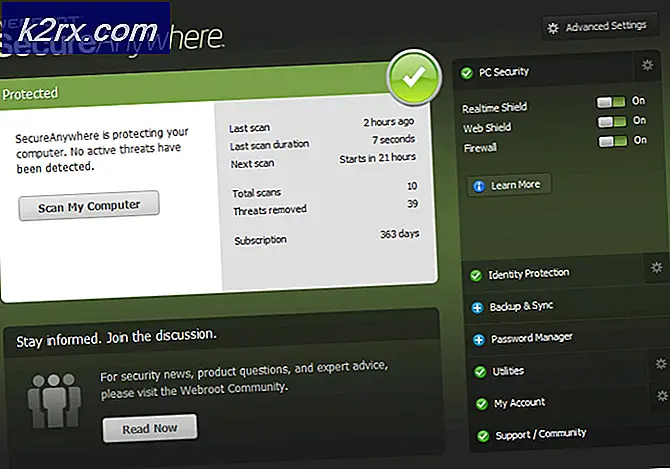The width and height of the screenshot is (670, 469).
Task: Click the '7 seconds' scan duration value
Action: click(x=394, y=140)
